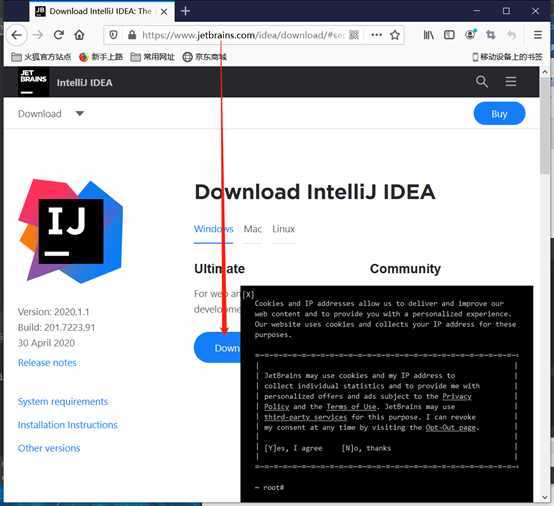This screenshot has width=554, height=506.
Task: Open the System requirements link
Action: 63,401
